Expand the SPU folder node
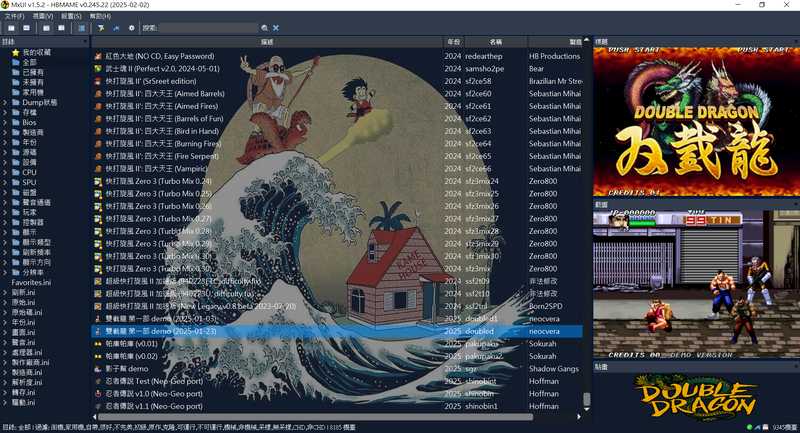Screen dimensions: 800x433 point(5,182)
